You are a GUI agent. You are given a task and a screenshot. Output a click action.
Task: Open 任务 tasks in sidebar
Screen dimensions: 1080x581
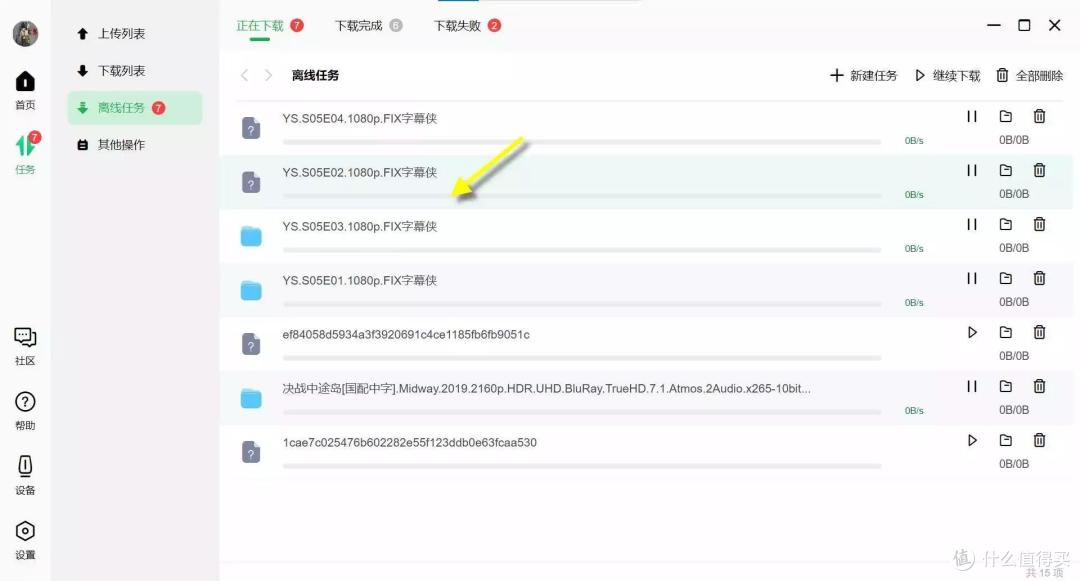pos(26,154)
